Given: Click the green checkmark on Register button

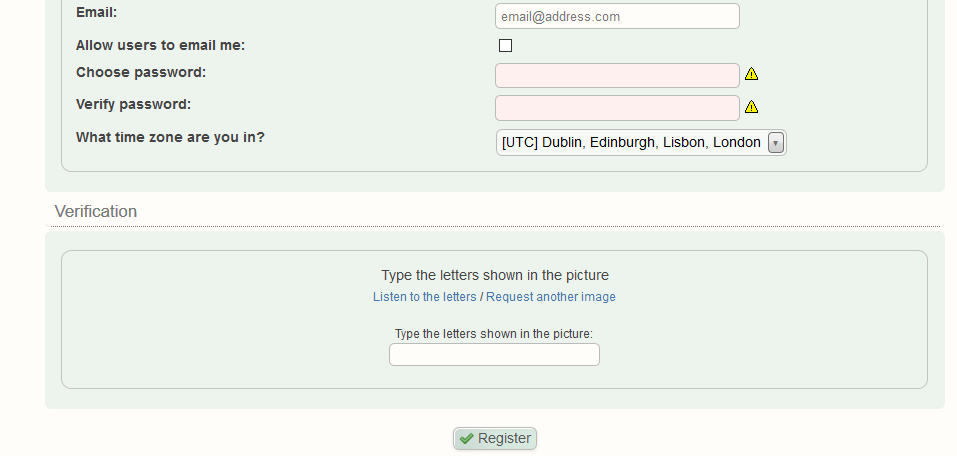Looking at the screenshot, I should 467,438.
